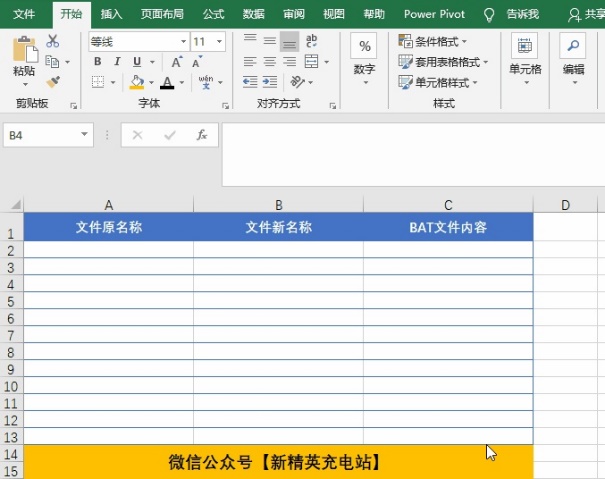Open the 文件 File tab

coord(24,14)
